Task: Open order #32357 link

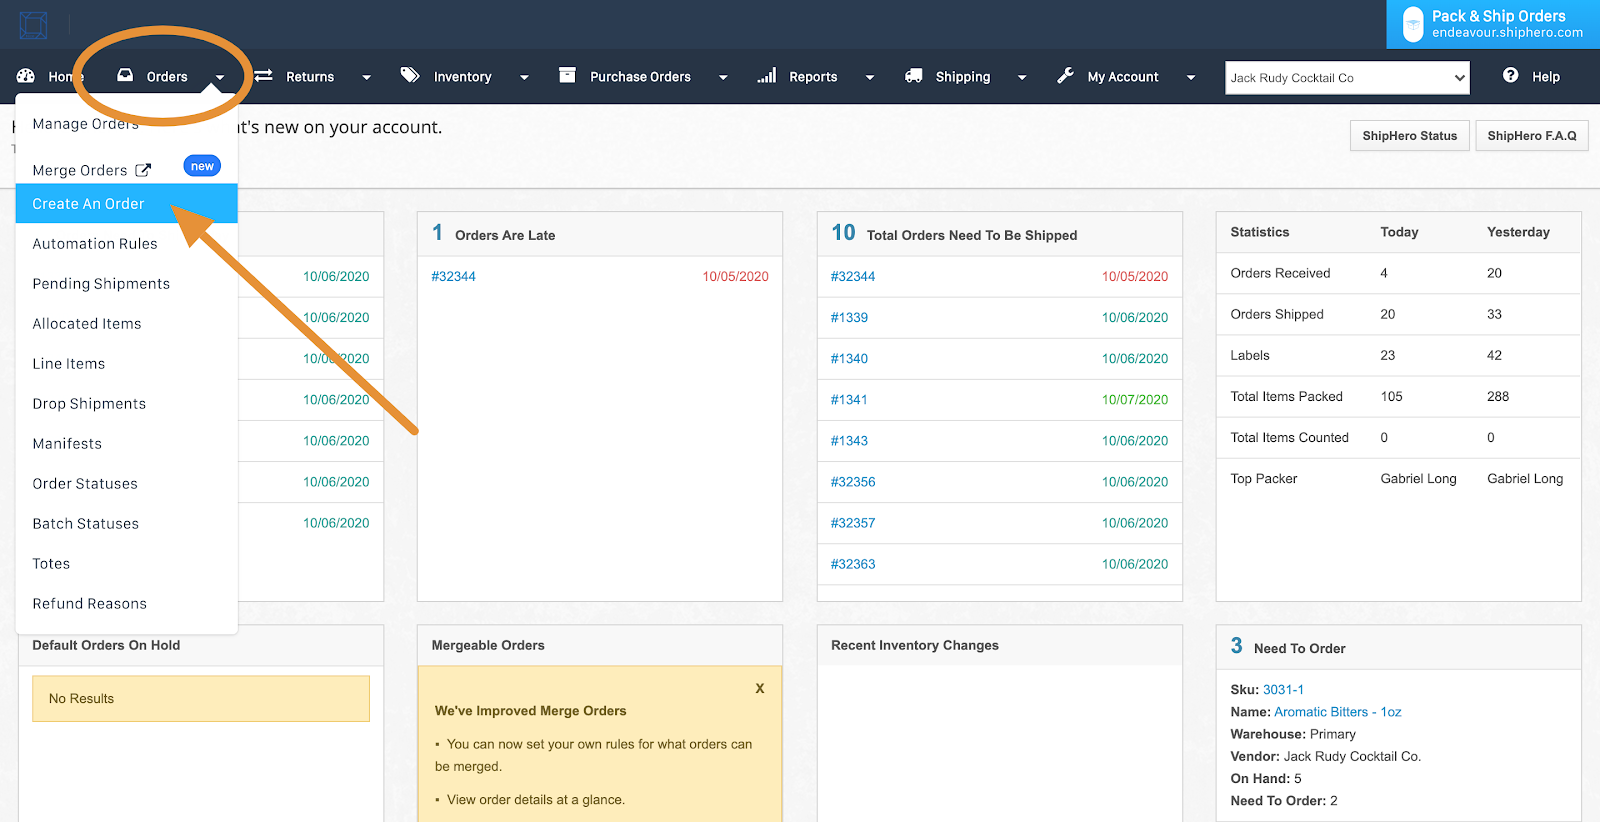Action: [x=853, y=523]
